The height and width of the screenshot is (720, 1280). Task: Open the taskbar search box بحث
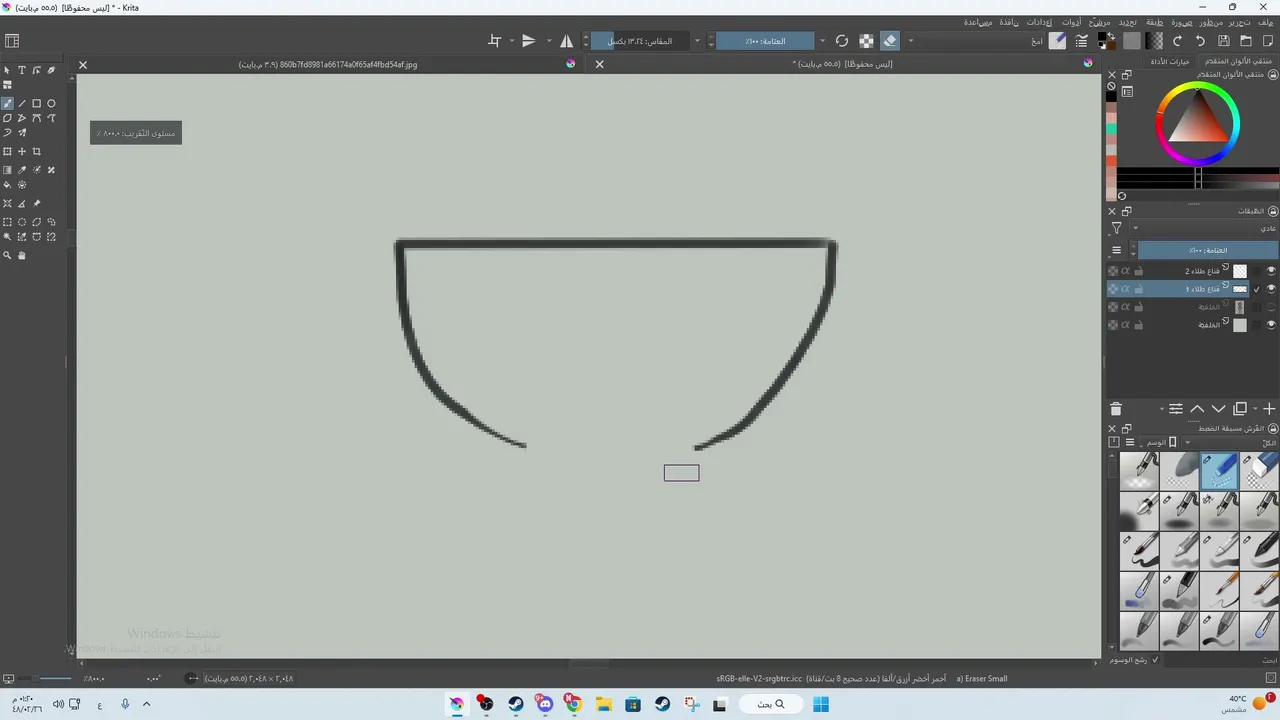[771, 704]
